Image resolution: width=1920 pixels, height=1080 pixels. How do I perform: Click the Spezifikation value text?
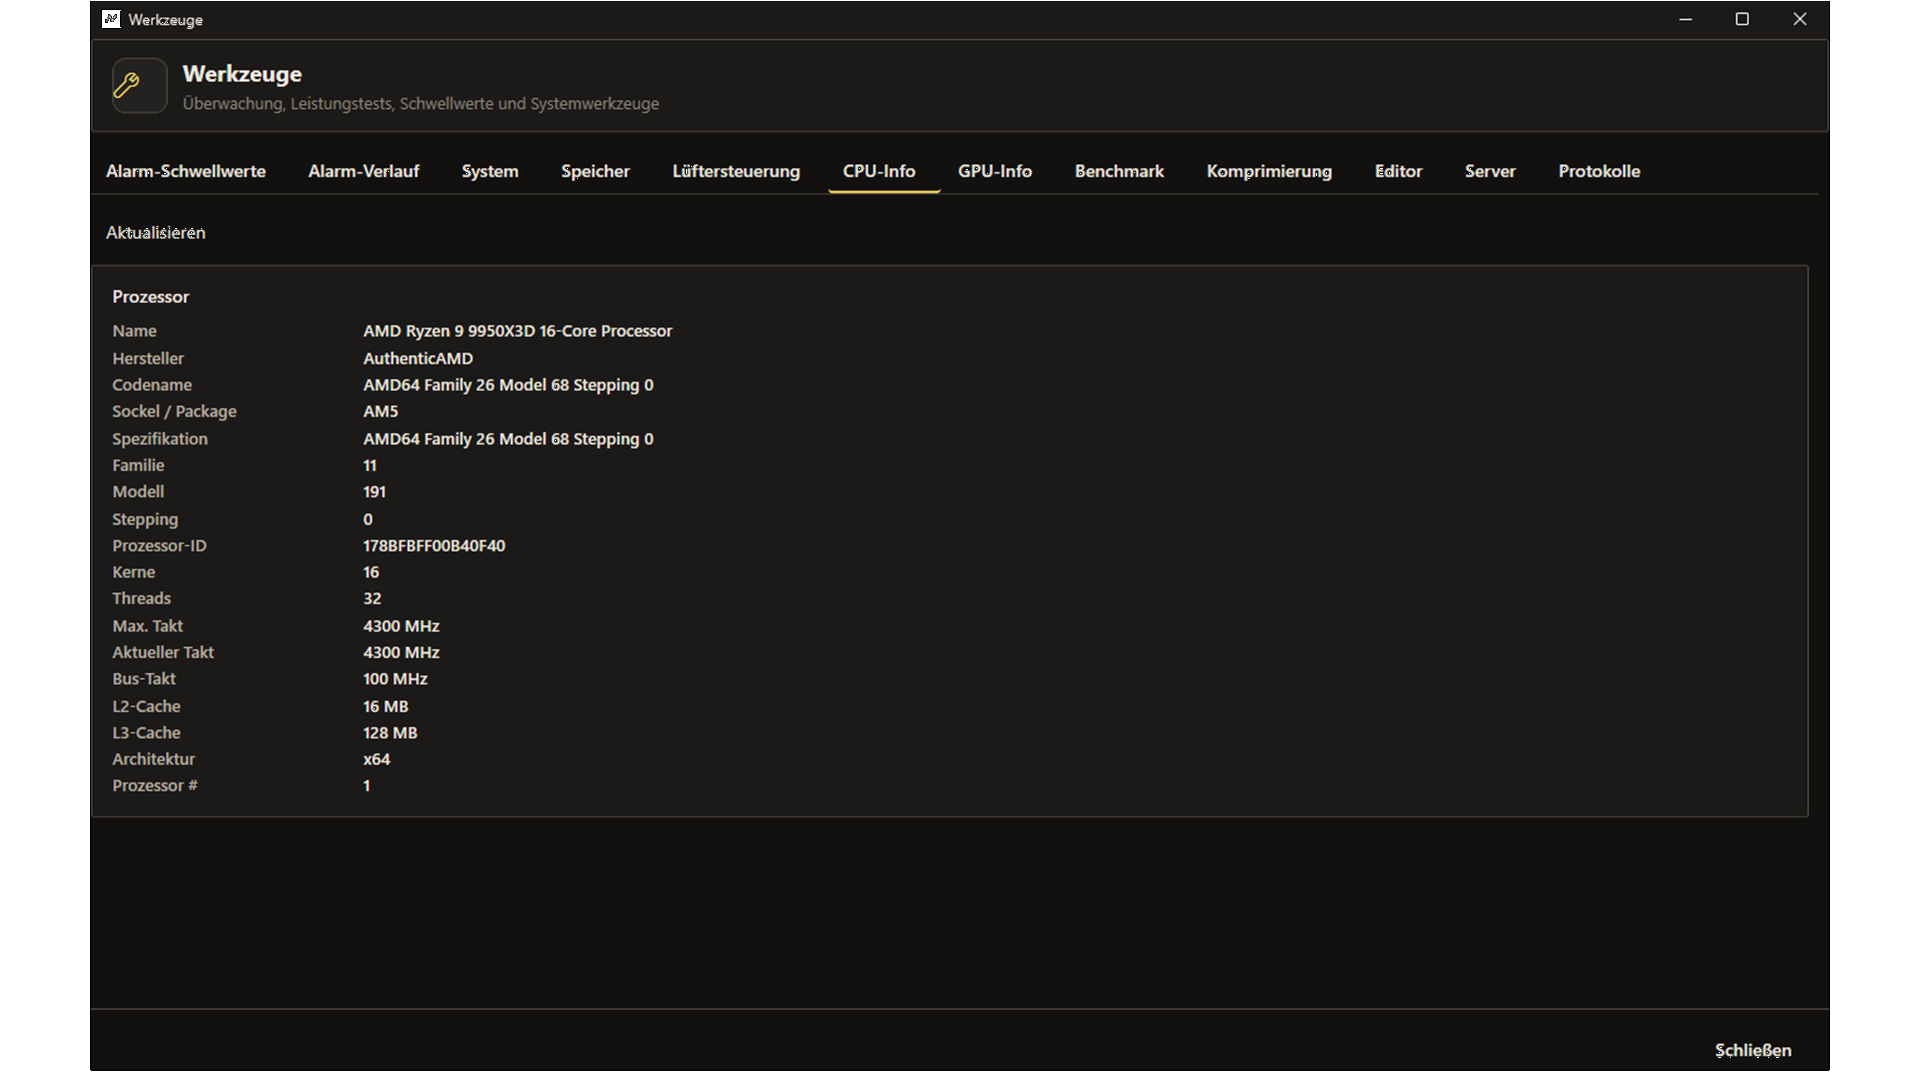coord(508,439)
